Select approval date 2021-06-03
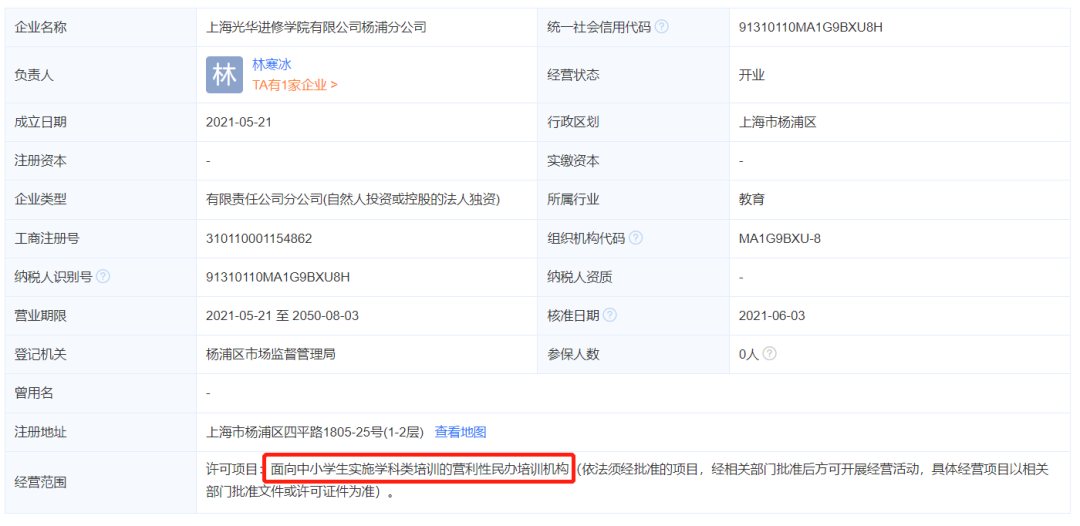 [772, 316]
